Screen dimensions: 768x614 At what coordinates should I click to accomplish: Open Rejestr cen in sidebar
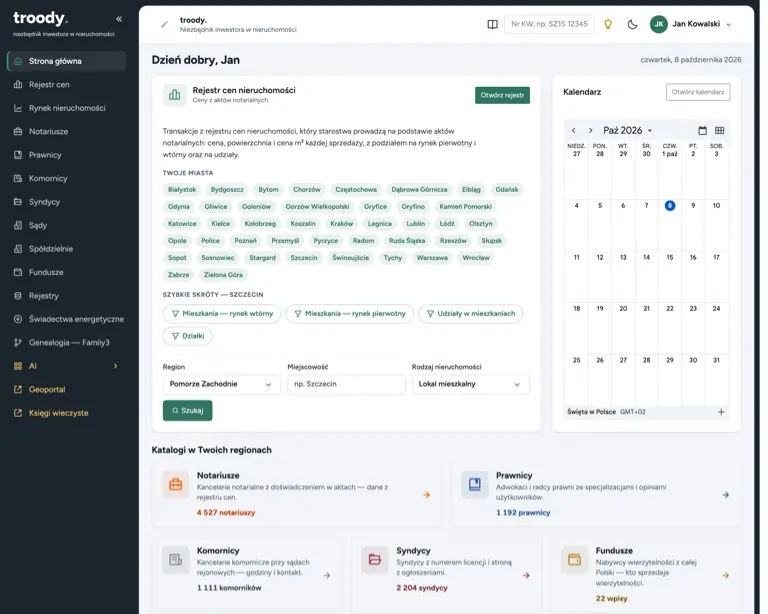coord(67,85)
